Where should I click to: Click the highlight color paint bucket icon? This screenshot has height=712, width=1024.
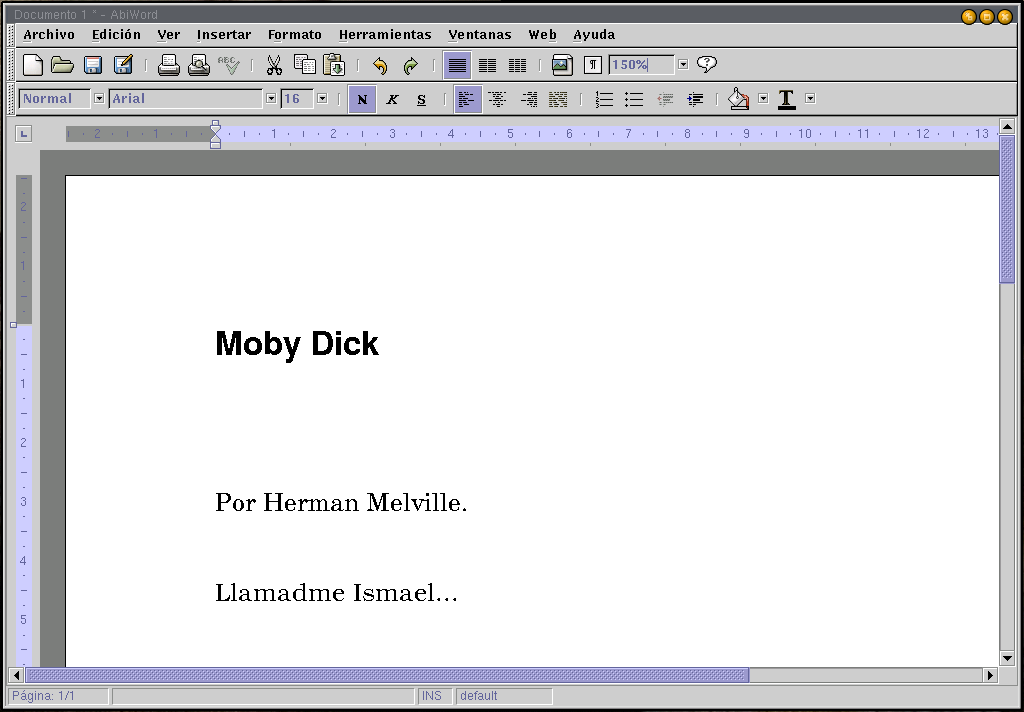pos(739,99)
